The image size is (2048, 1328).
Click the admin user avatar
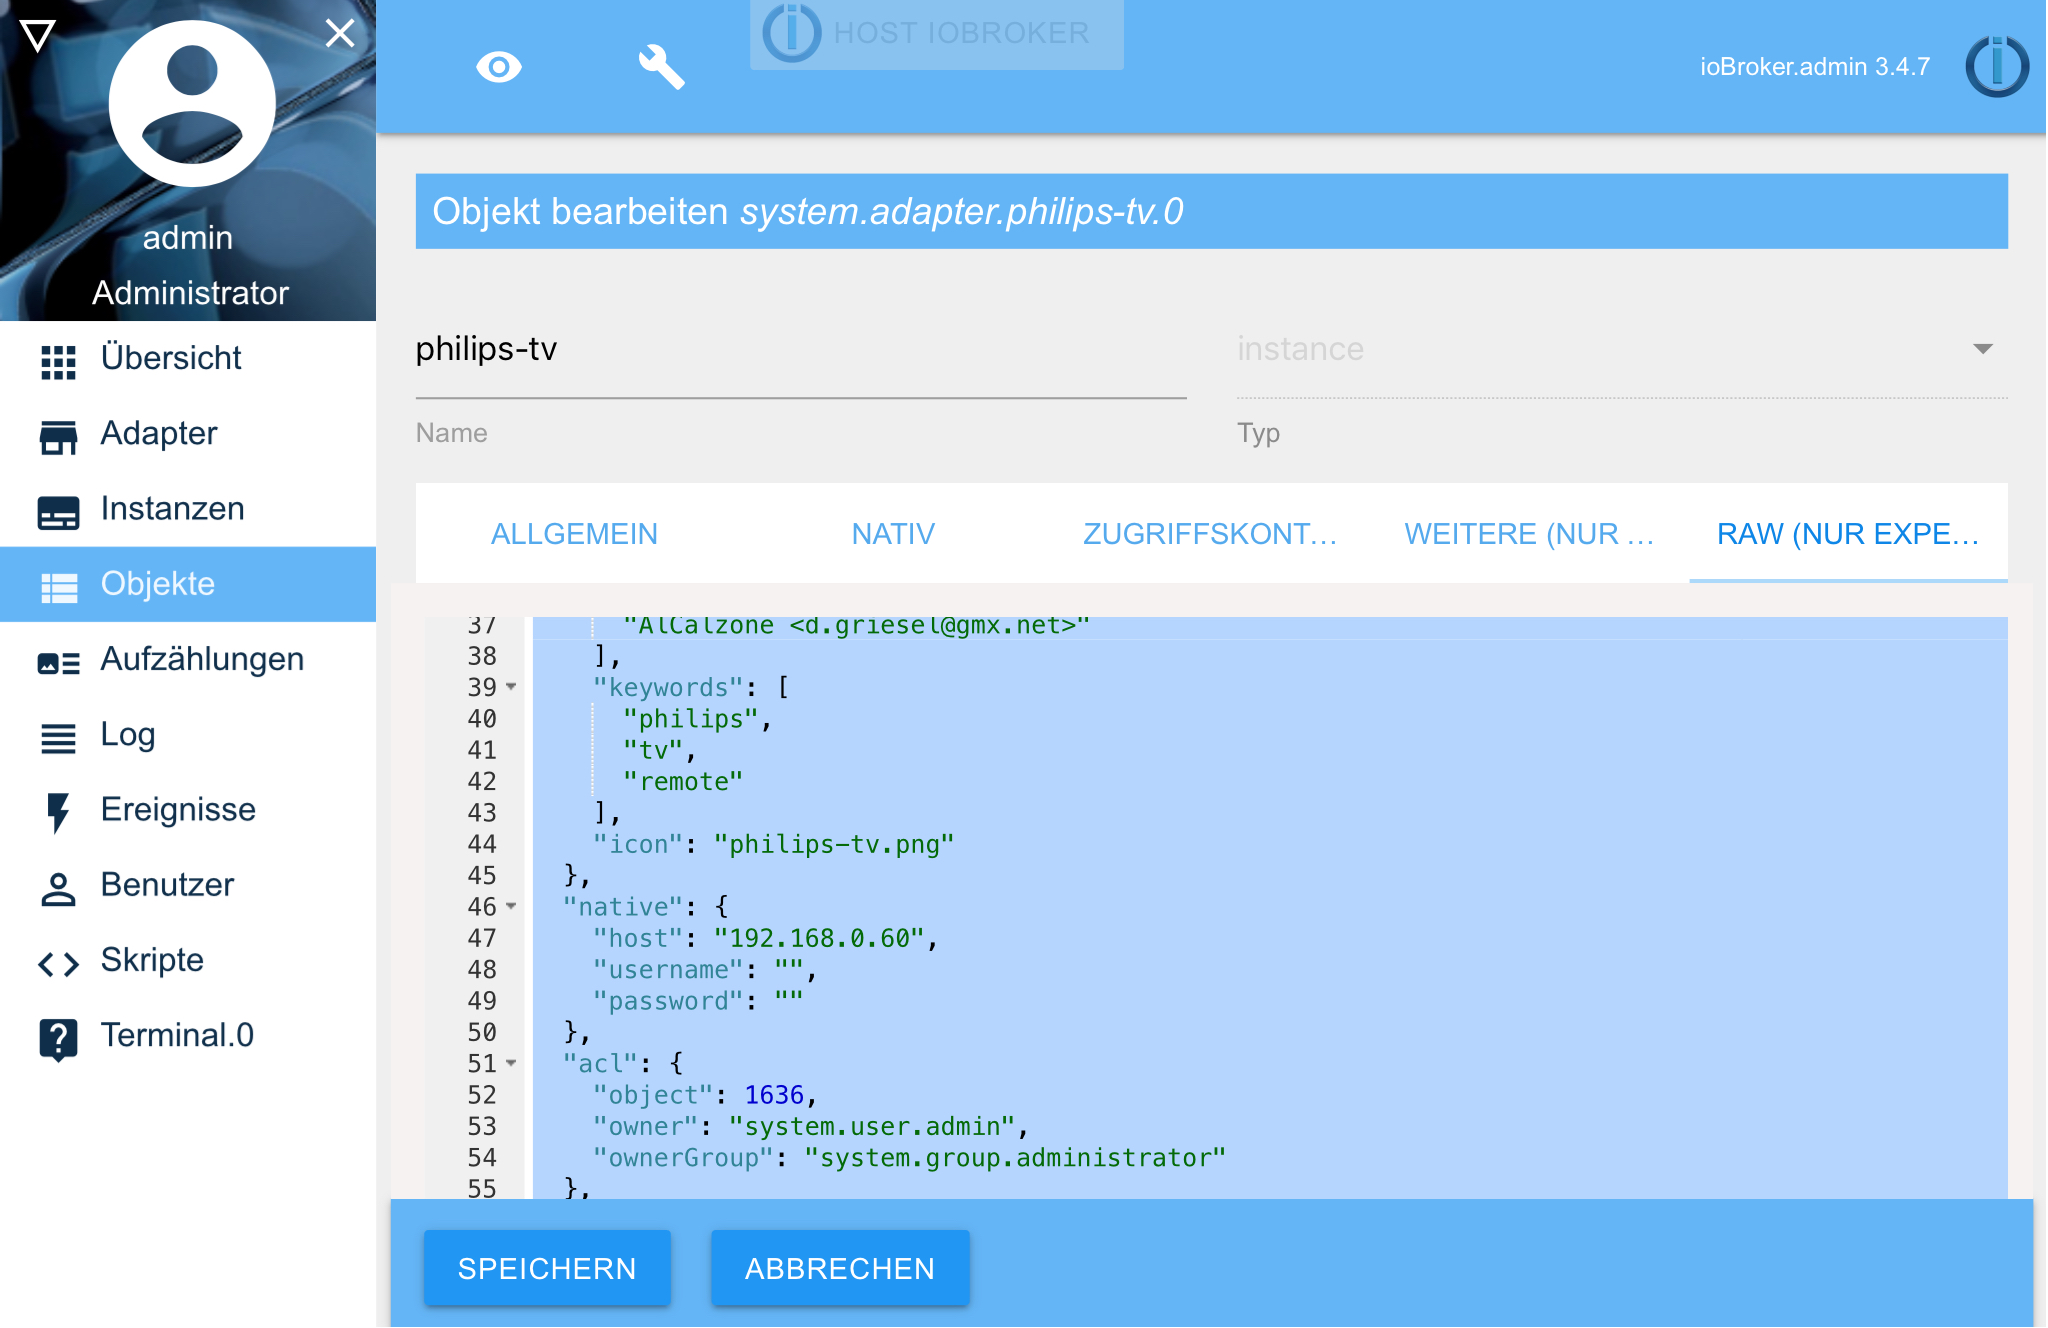pos(192,104)
